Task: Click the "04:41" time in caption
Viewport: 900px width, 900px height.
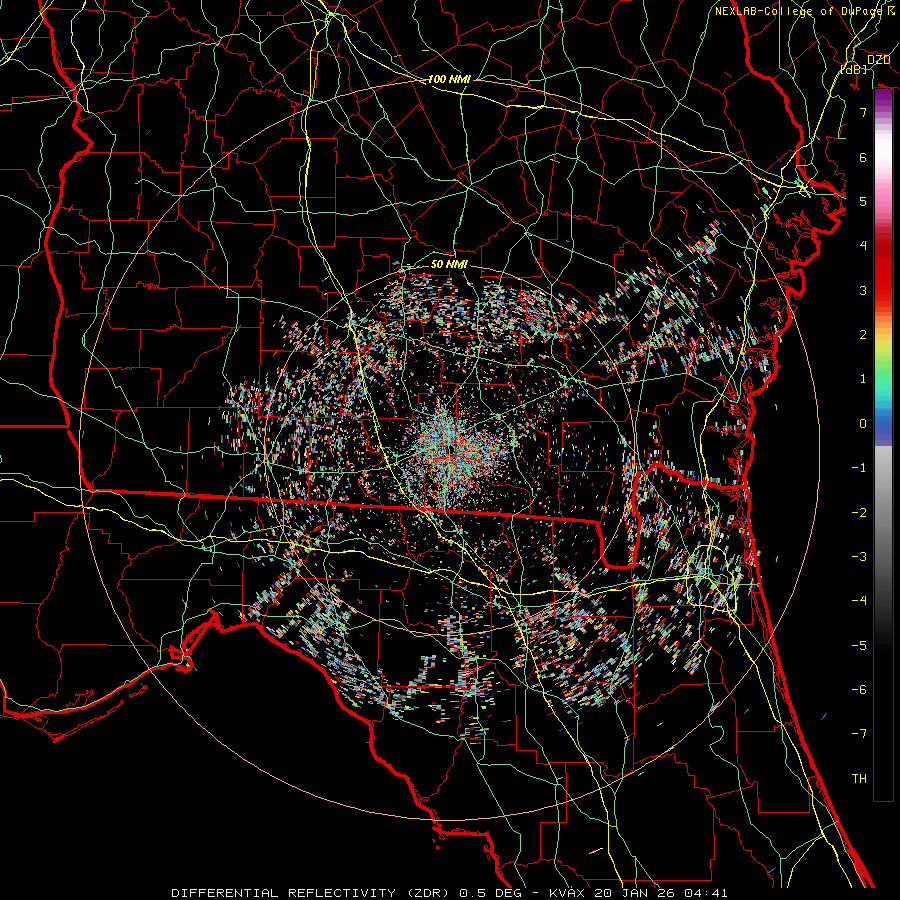Action: pyautogui.click(x=707, y=893)
